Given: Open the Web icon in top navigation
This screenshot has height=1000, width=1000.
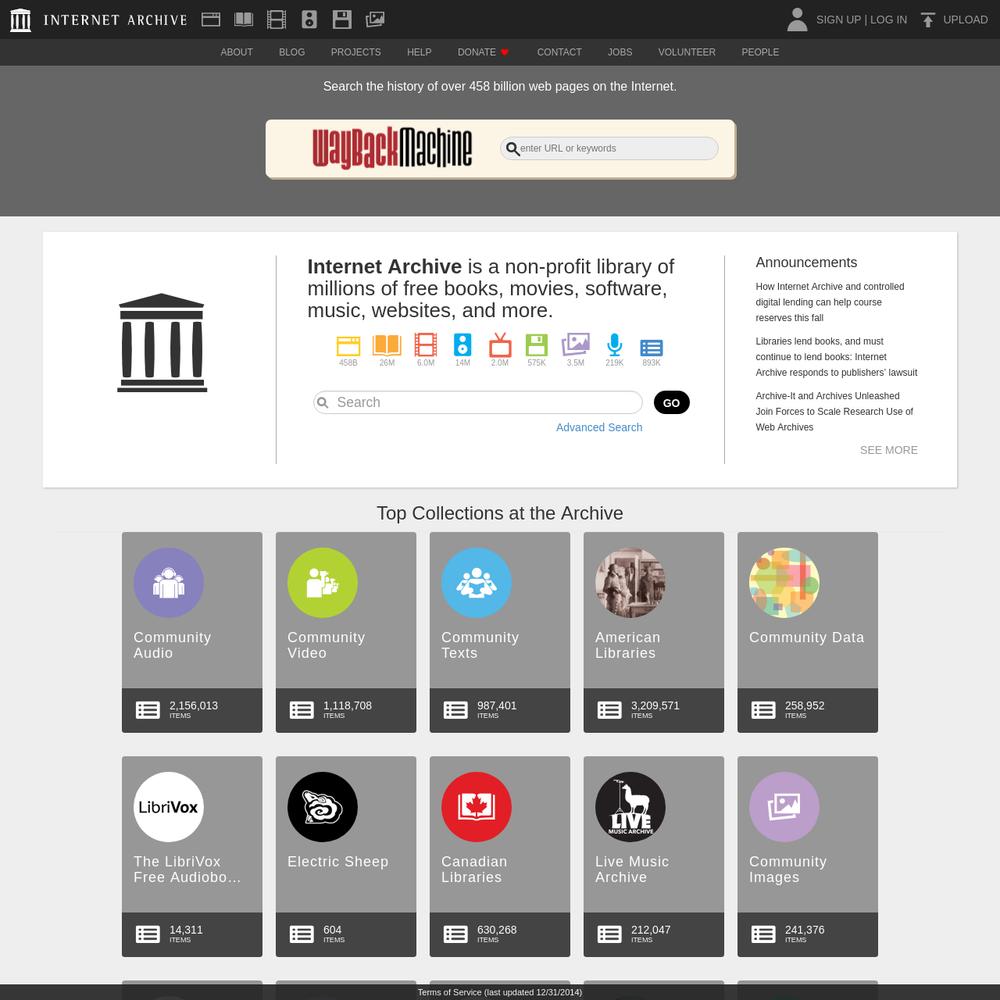Looking at the screenshot, I should tap(210, 20).
